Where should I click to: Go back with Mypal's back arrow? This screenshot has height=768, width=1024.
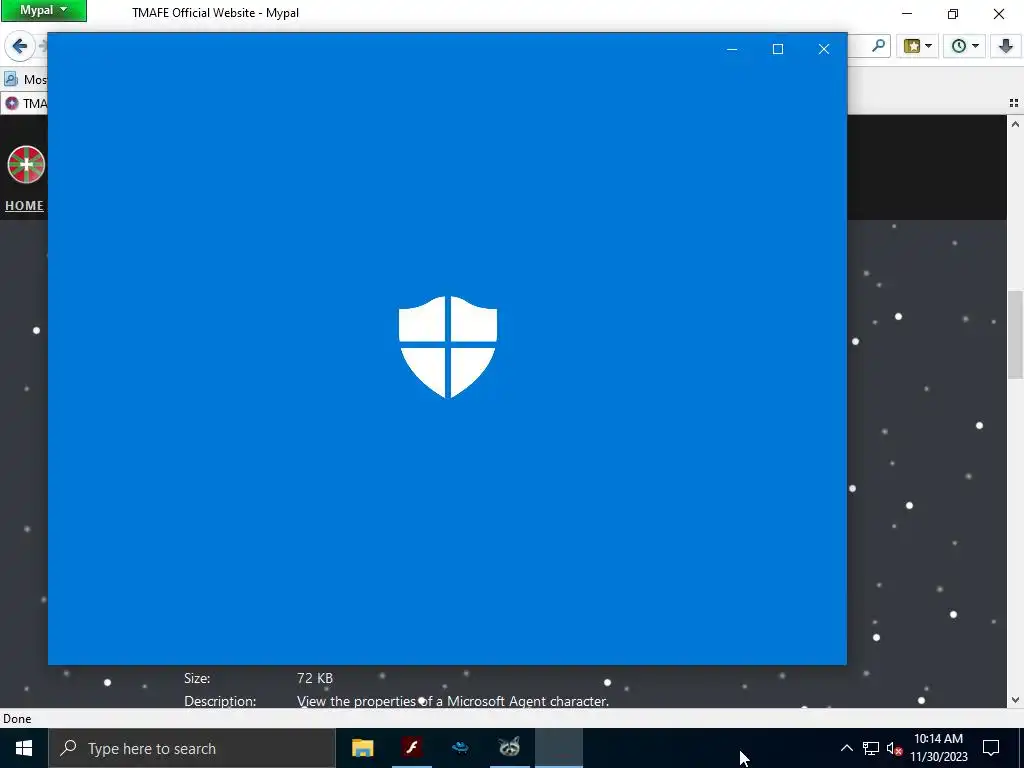click(x=20, y=46)
